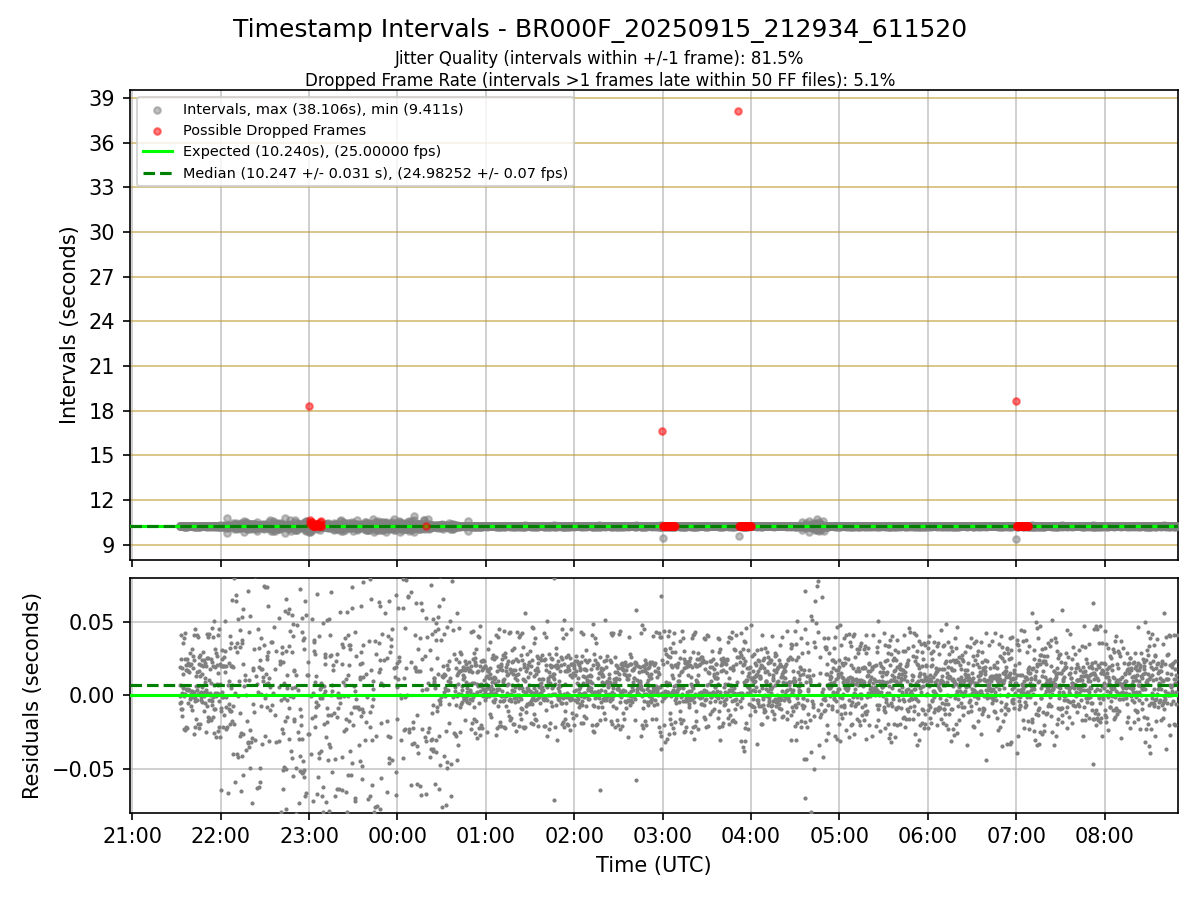Click y-axis tick label "27"
The width and height of the screenshot is (1200, 900).
pyautogui.click(x=101, y=277)
